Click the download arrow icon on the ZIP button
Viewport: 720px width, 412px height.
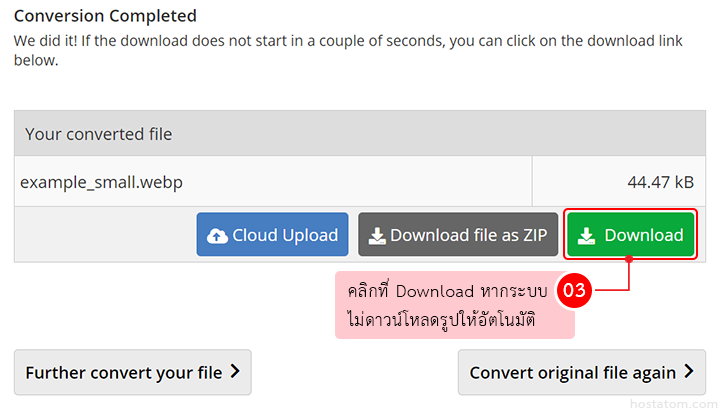coord(377,236)
